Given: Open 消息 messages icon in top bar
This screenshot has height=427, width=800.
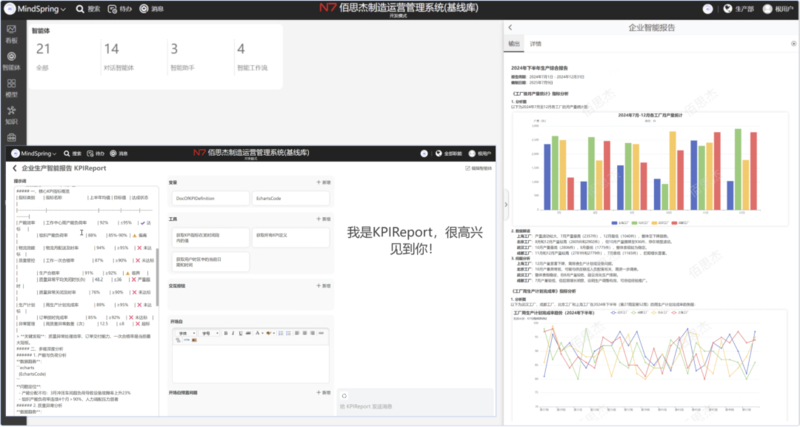Looking at the screenshot, I should [152, 7].
